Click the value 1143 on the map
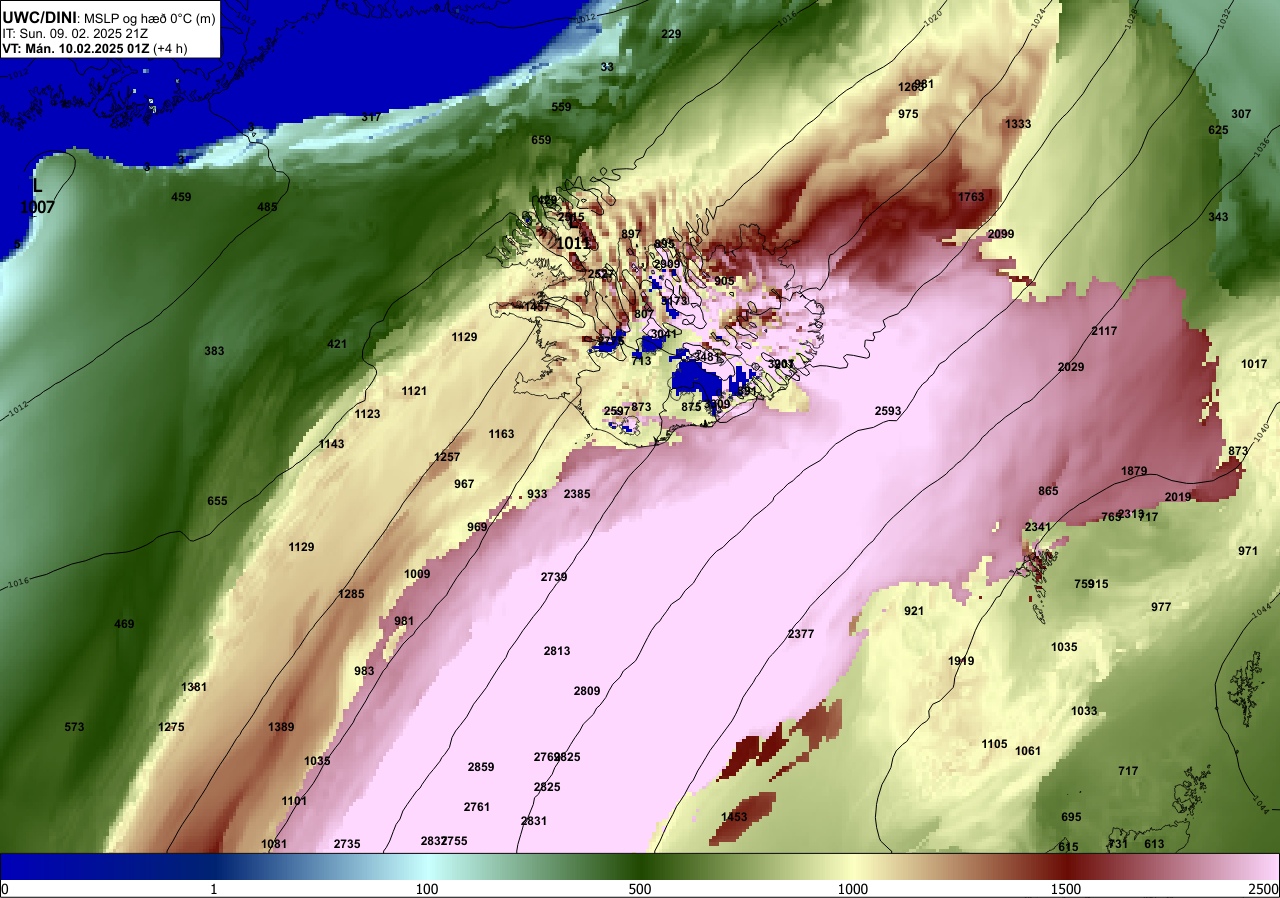Viewport: 1280px width, 898px height. click(x=331, y=444)
